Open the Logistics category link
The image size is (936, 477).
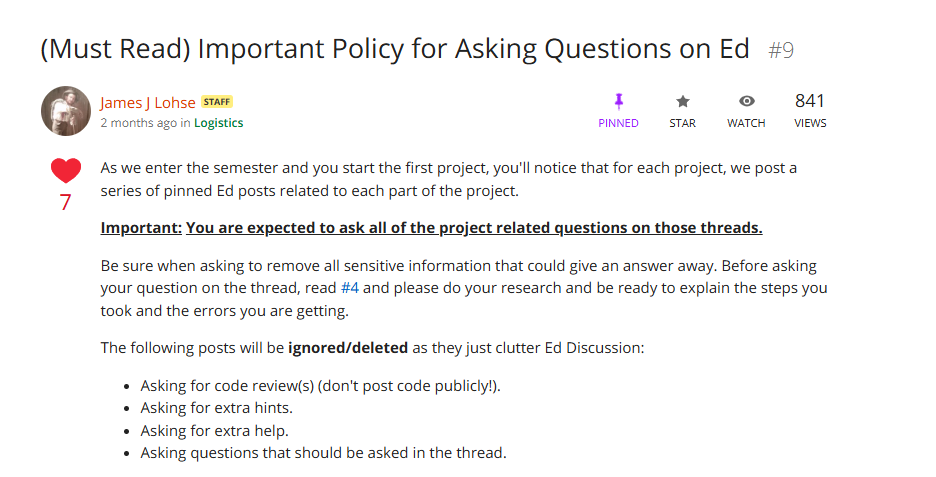pyautogui.click(x=218, y=123)
